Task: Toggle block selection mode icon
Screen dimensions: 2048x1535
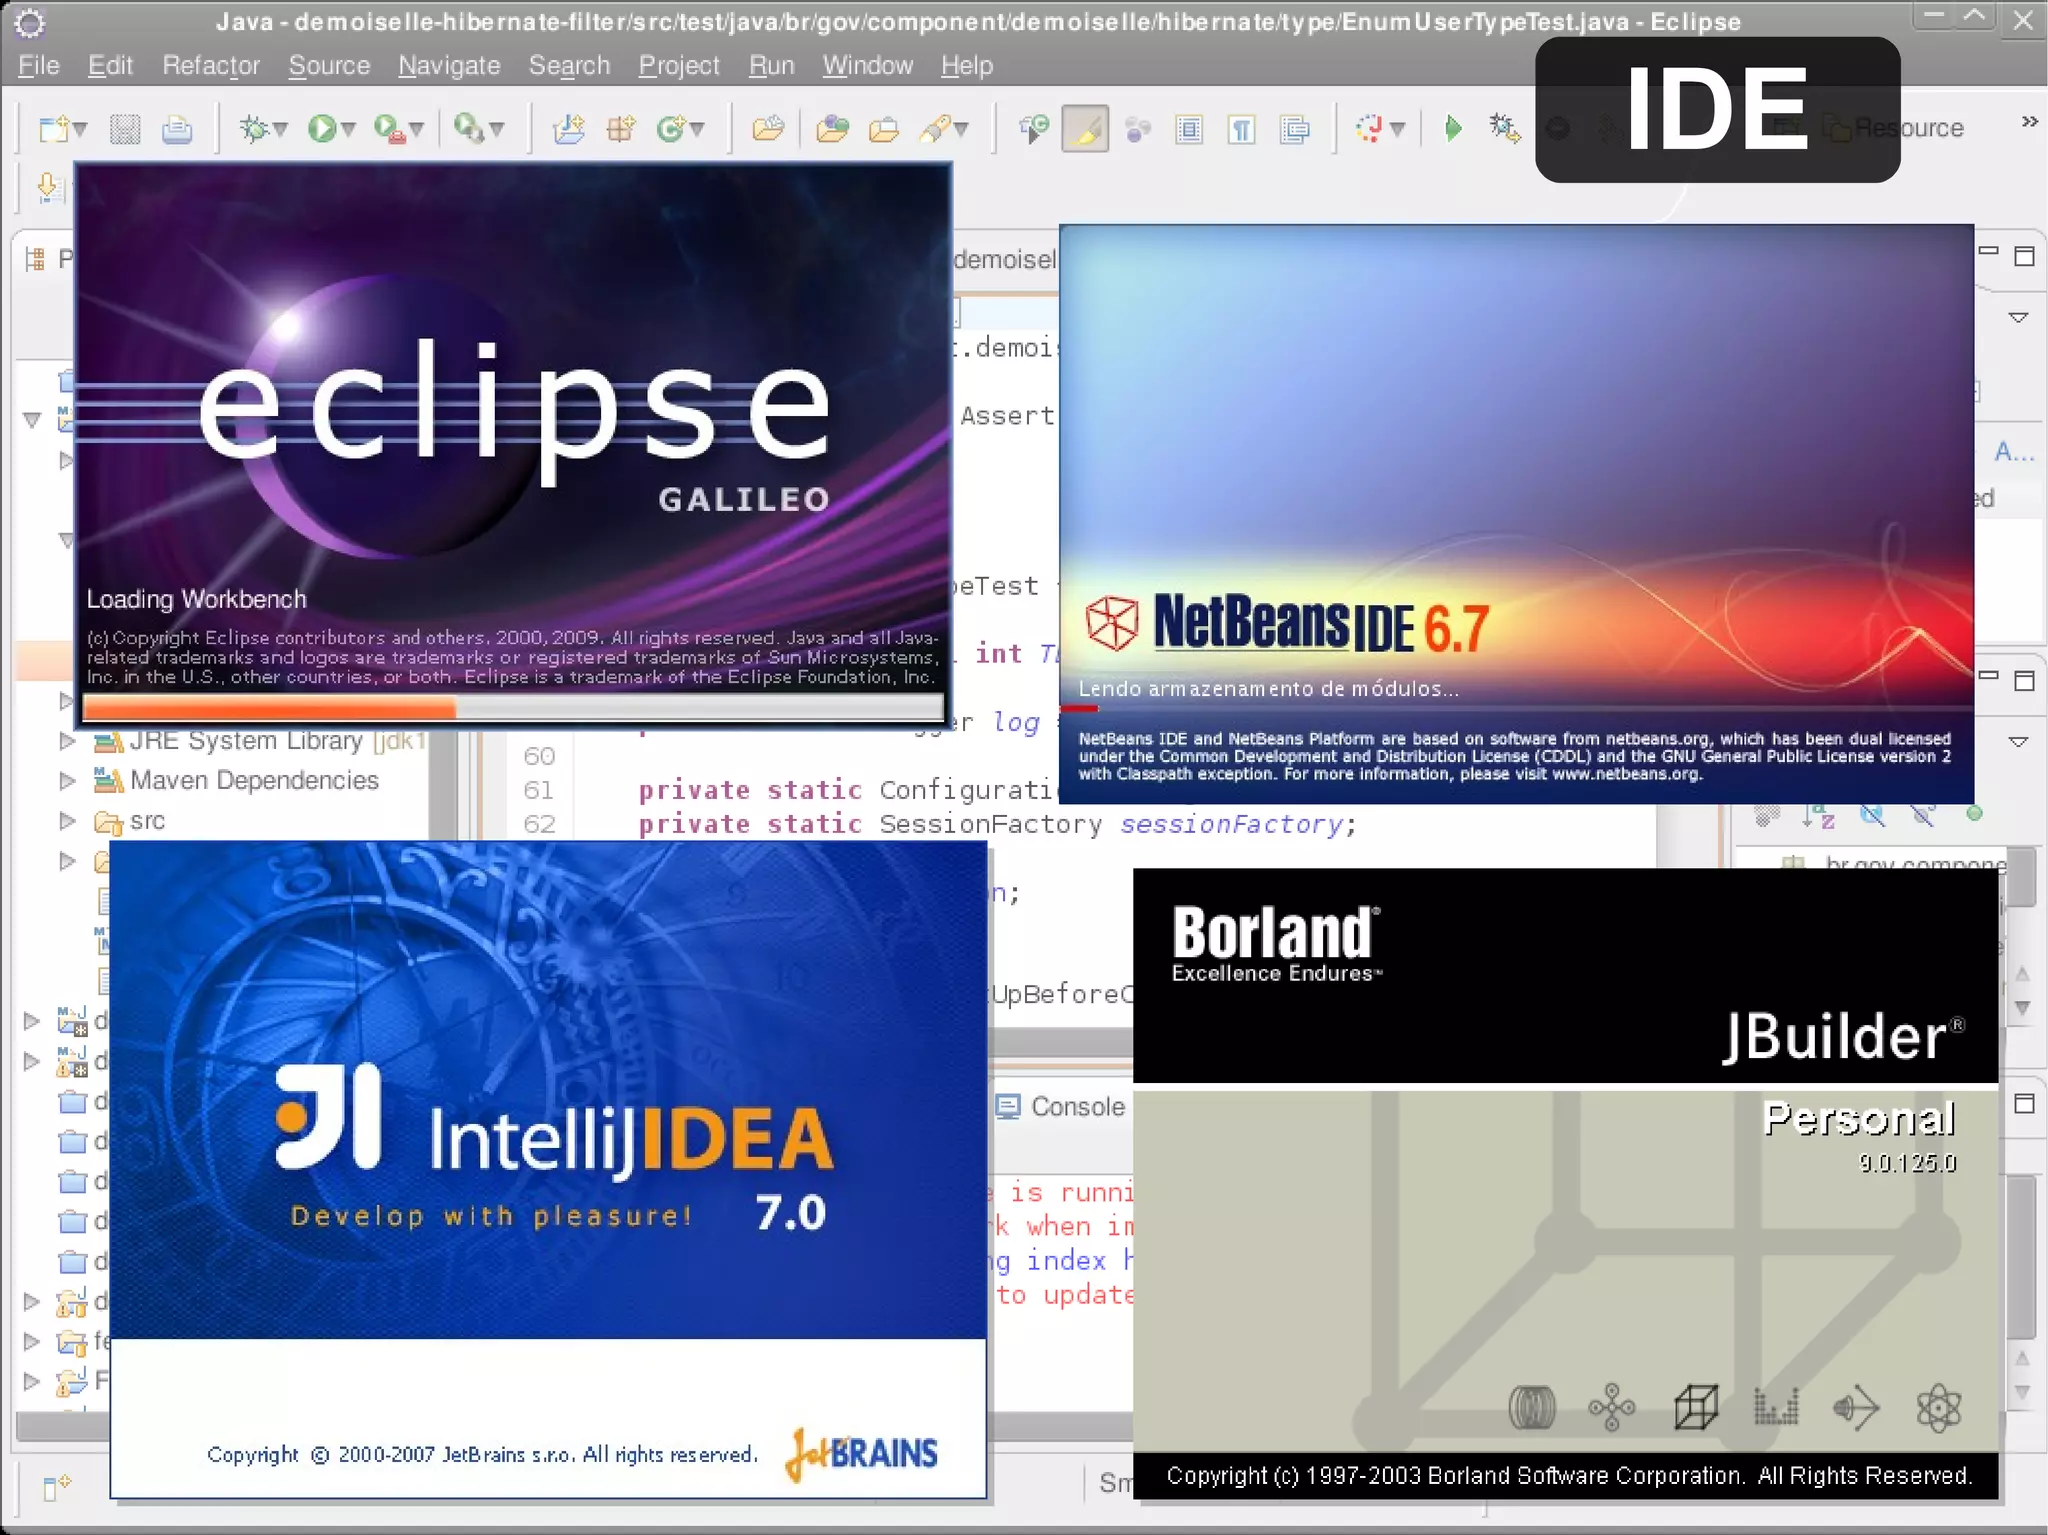Action: click(x=1189, y=129)
